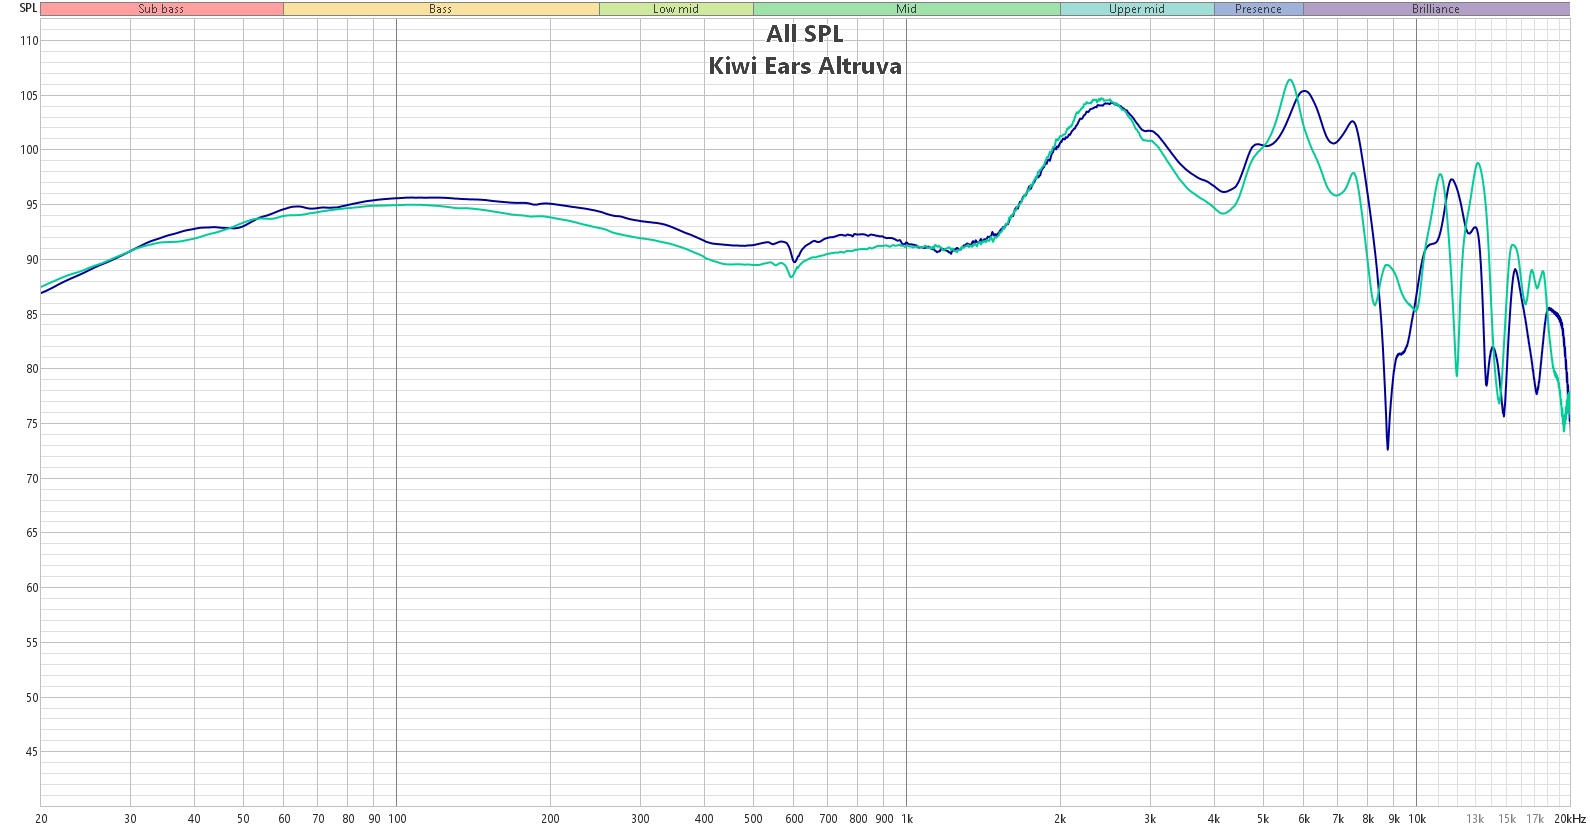The image size is (1590, 831).
Task: Click the 20 Hz frequency axis label
Action: 41,819
